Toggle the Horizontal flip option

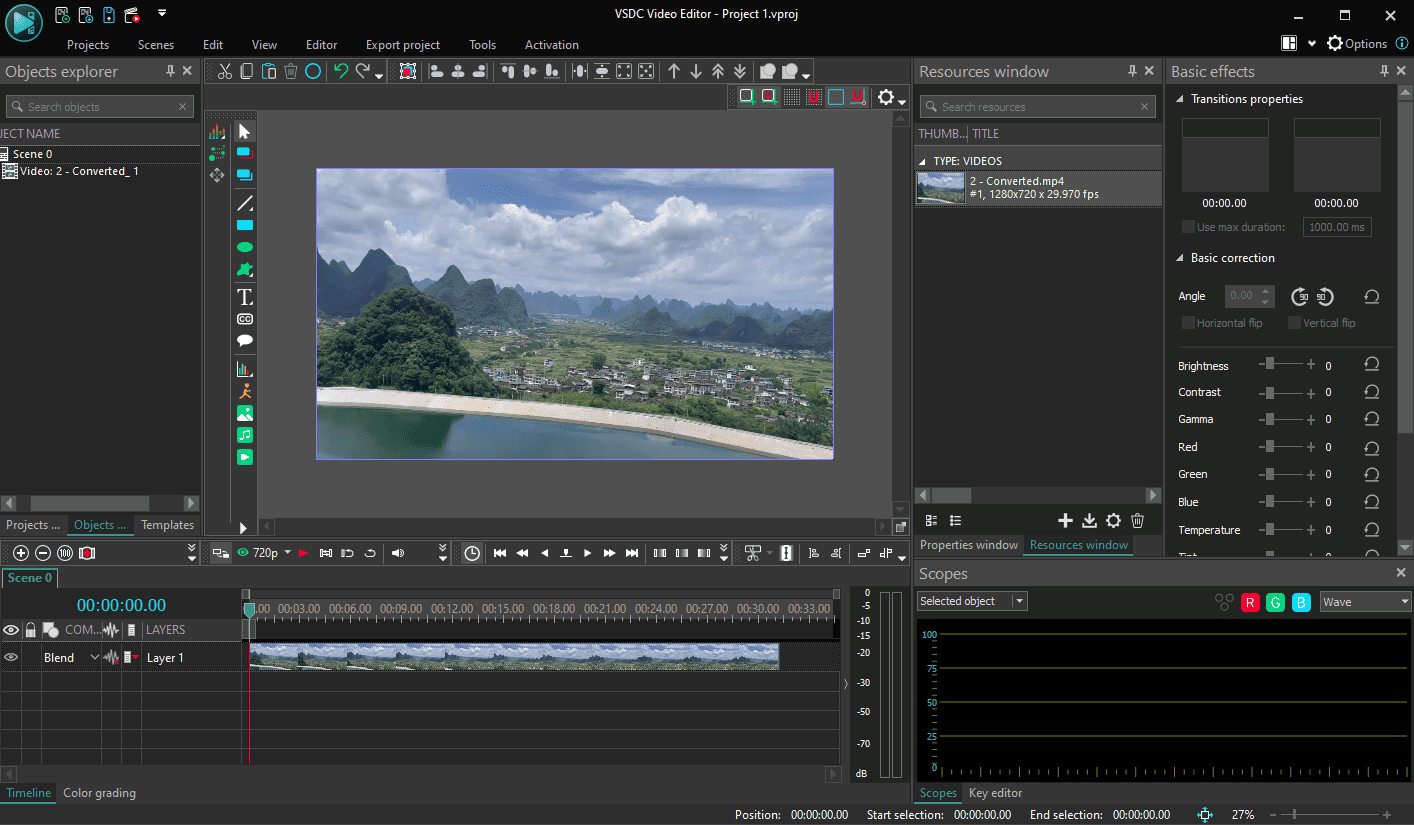pos(1188,322)
